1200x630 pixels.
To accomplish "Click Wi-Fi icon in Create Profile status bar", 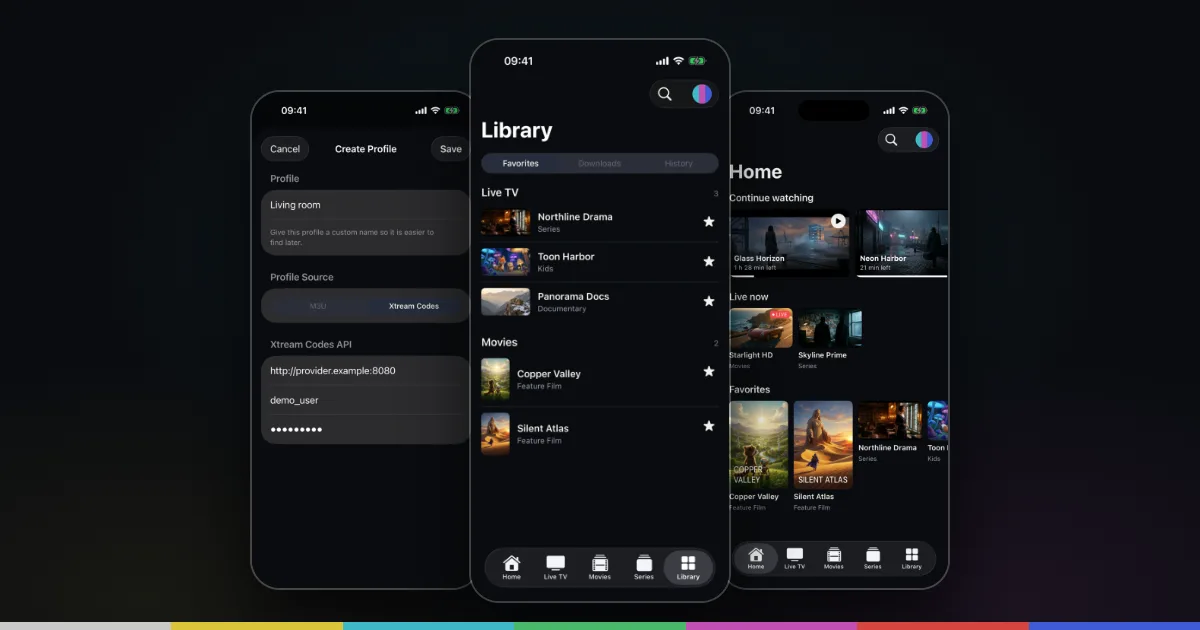I will [x=436, y=111].
